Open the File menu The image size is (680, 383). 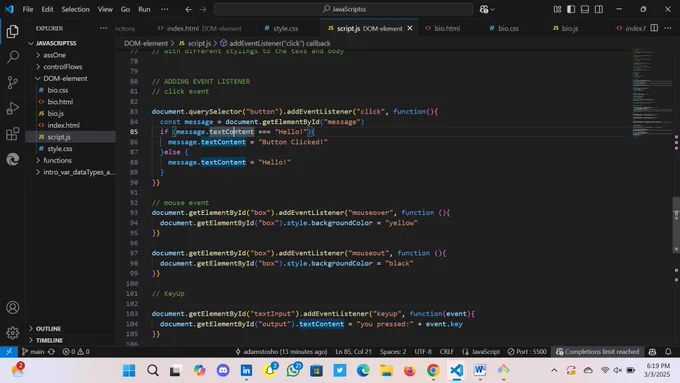click(28, 9)
